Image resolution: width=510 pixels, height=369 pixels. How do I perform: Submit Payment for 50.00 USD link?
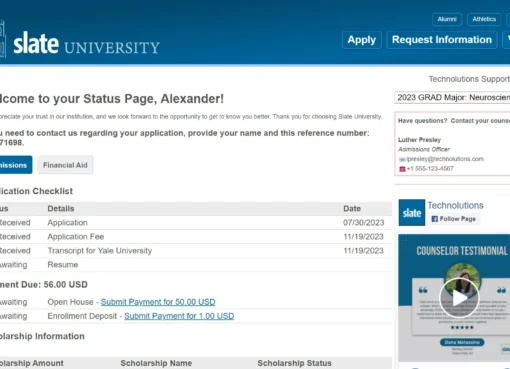coord(158,302)
